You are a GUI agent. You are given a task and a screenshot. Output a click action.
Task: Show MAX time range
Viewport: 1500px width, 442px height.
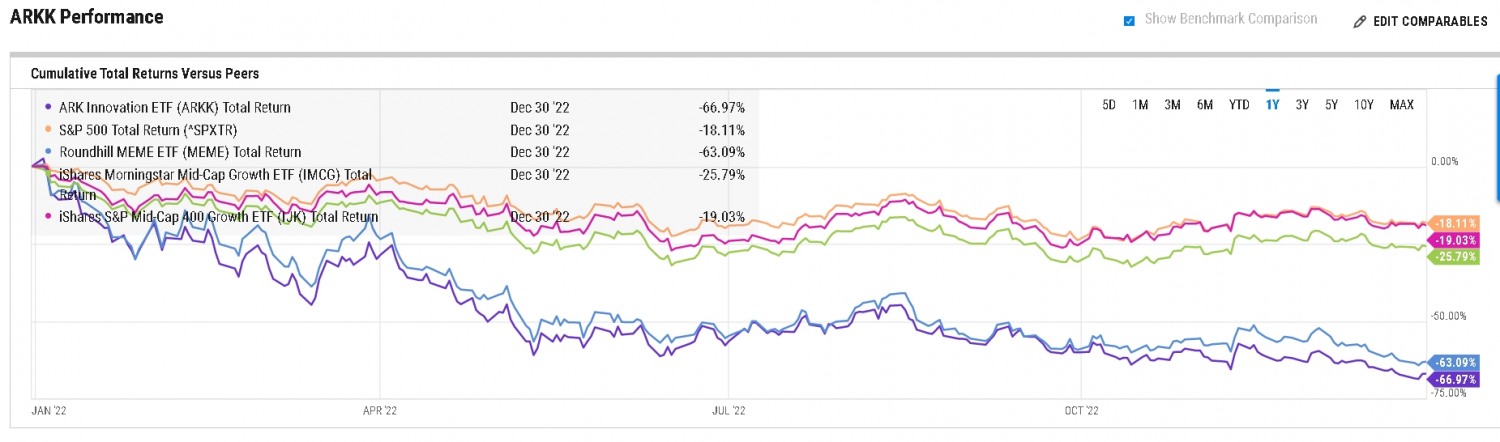pyautogui.click(x=1401, y=105)
